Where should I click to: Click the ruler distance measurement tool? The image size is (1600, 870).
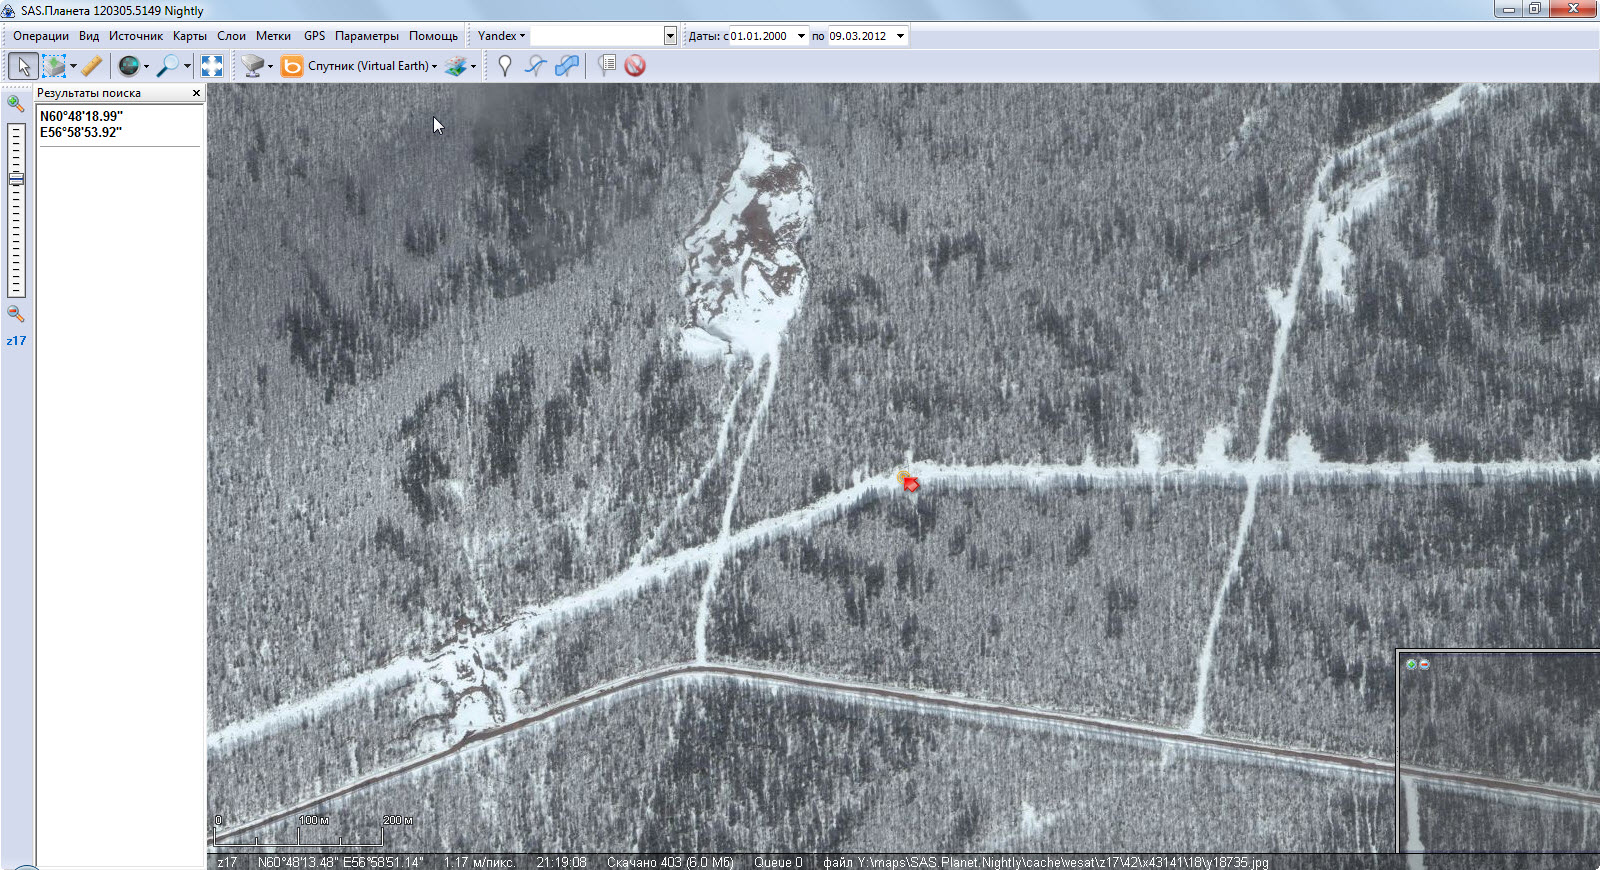click(92, 66)
